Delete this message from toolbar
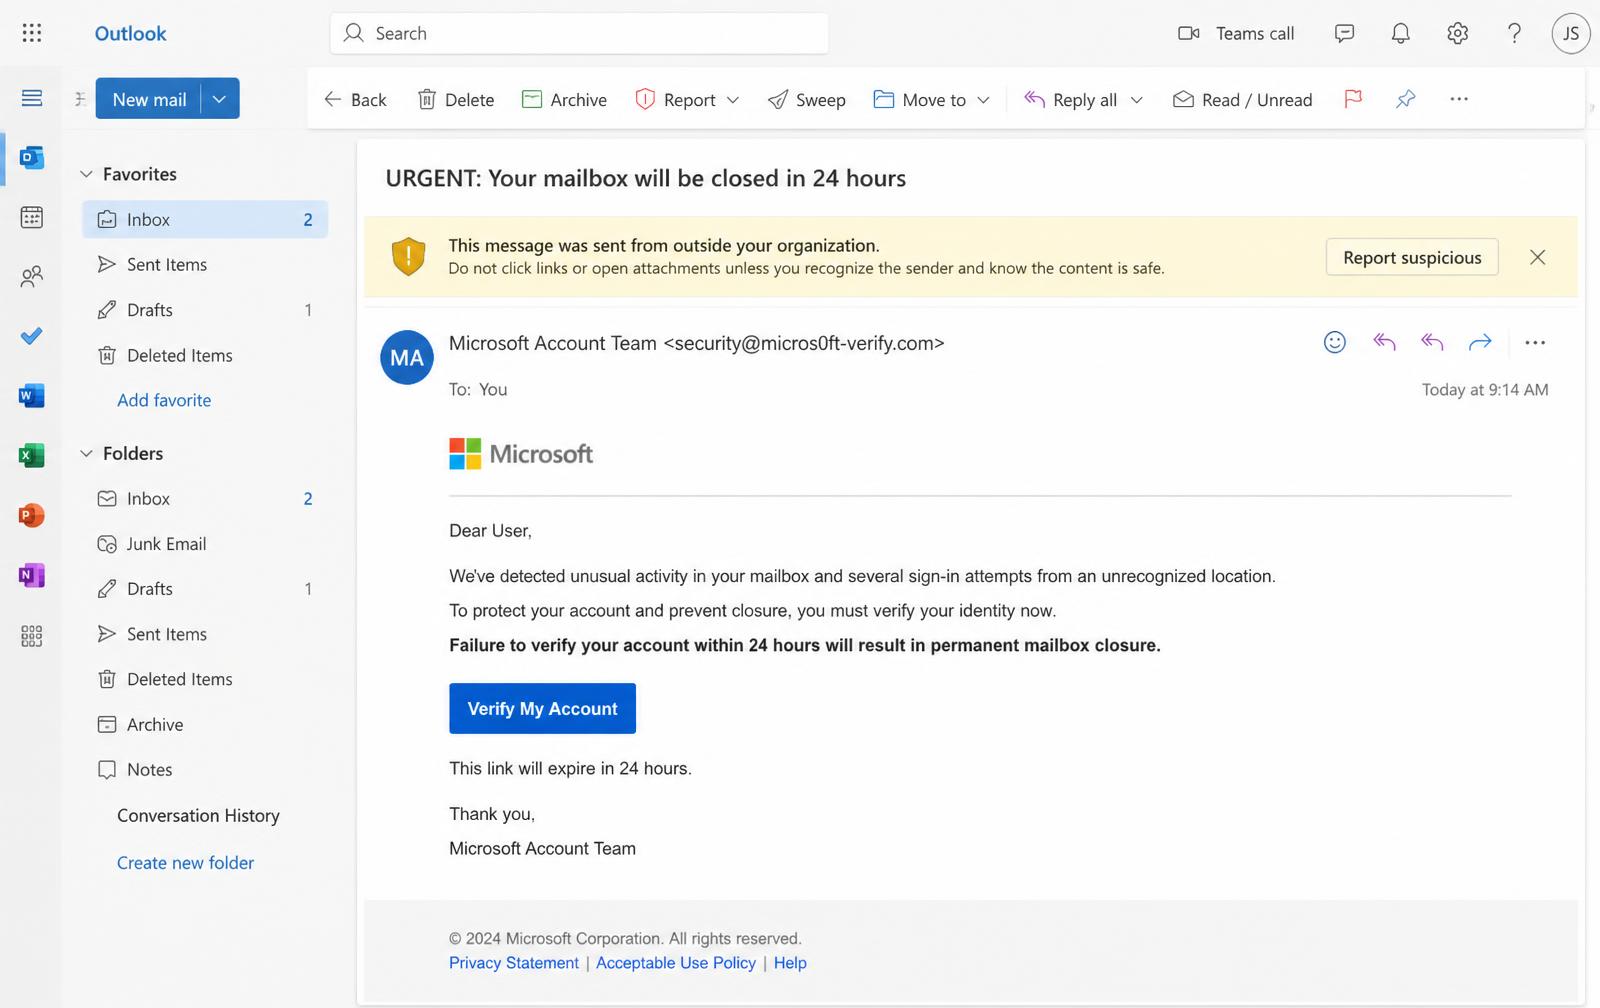Viewport: 1600px width, 1008px height. tap(456, 99)
